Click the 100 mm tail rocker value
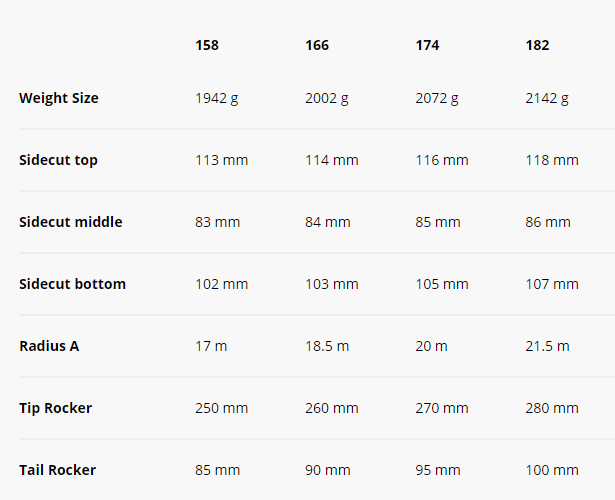 552,470
